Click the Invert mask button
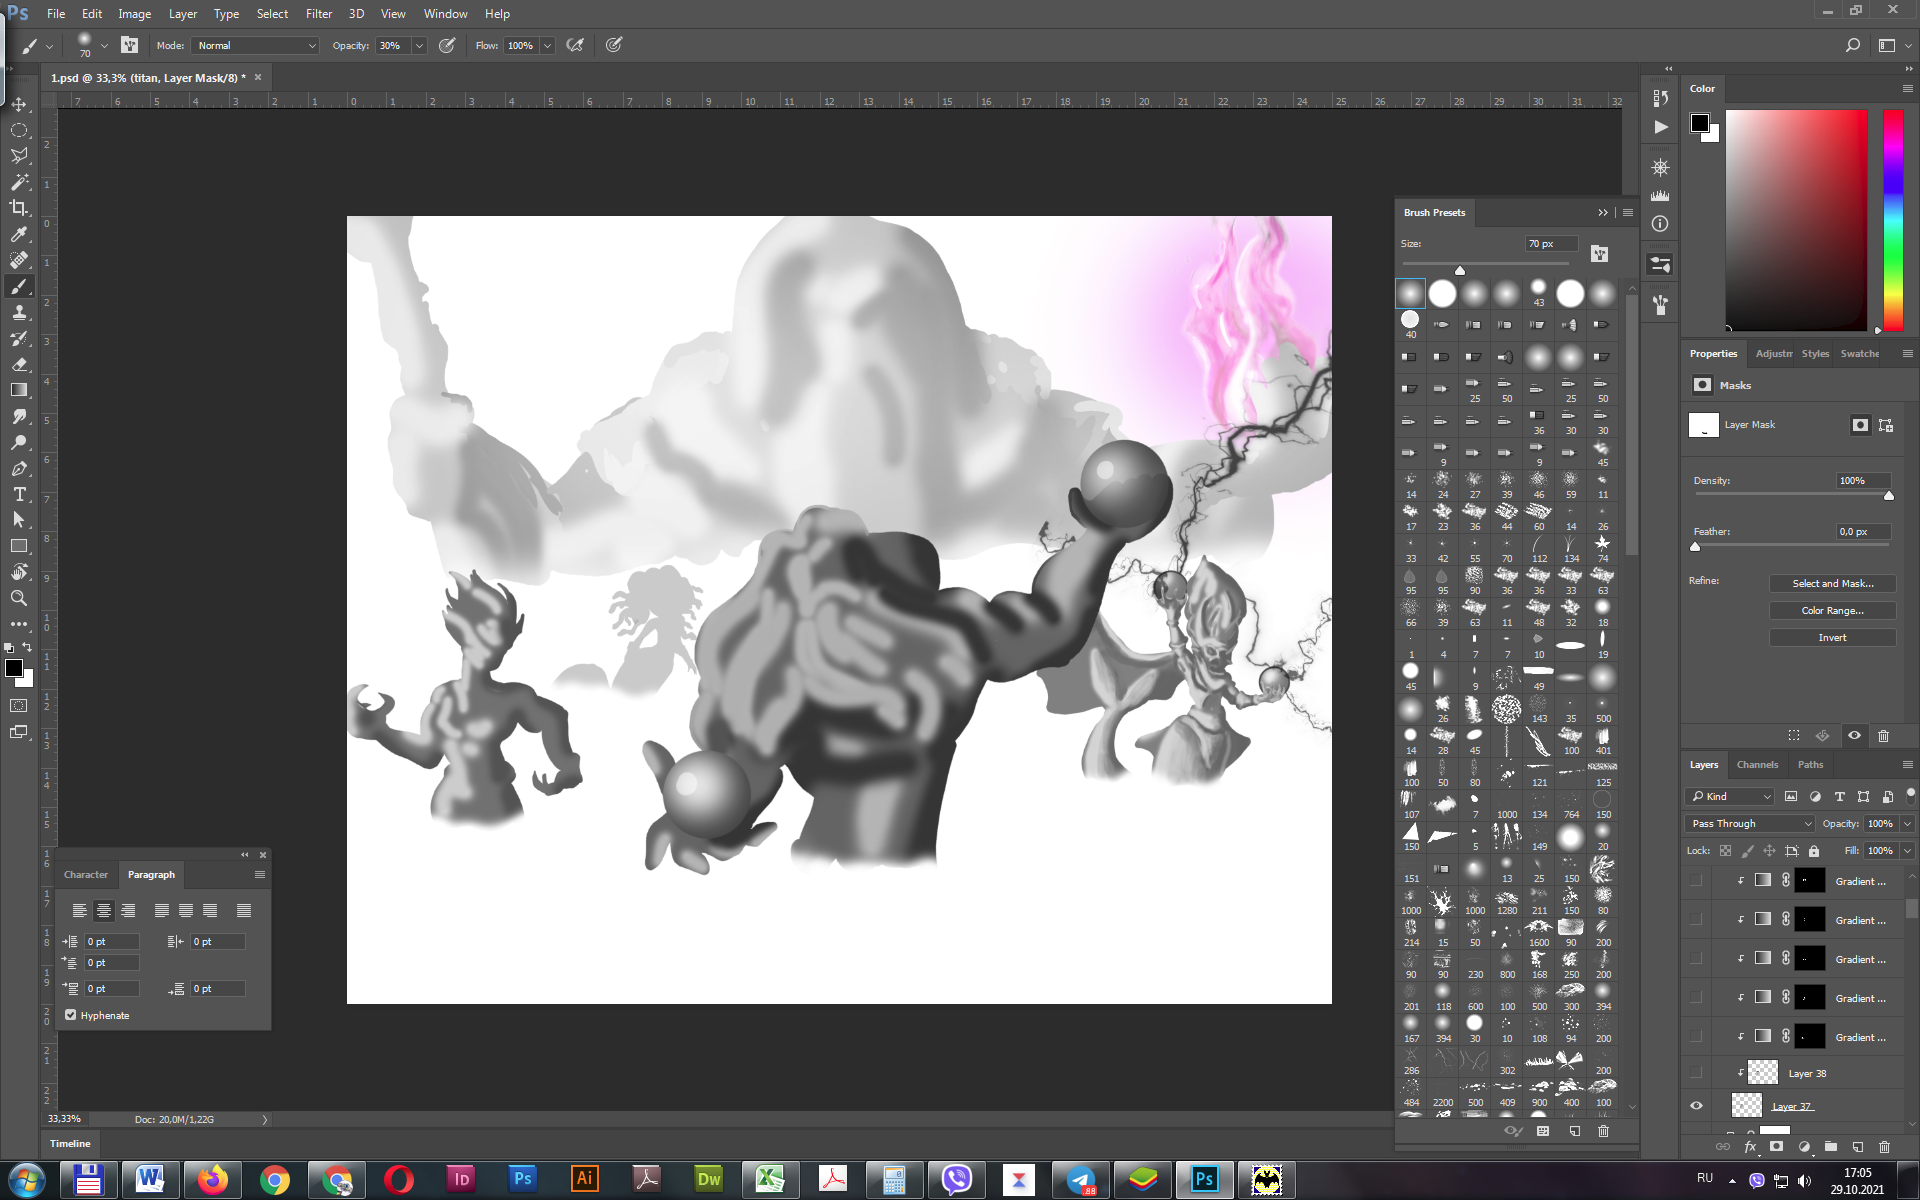Image resolution: width=1920 pixels, height=1200 pixels. (1832, 637)
